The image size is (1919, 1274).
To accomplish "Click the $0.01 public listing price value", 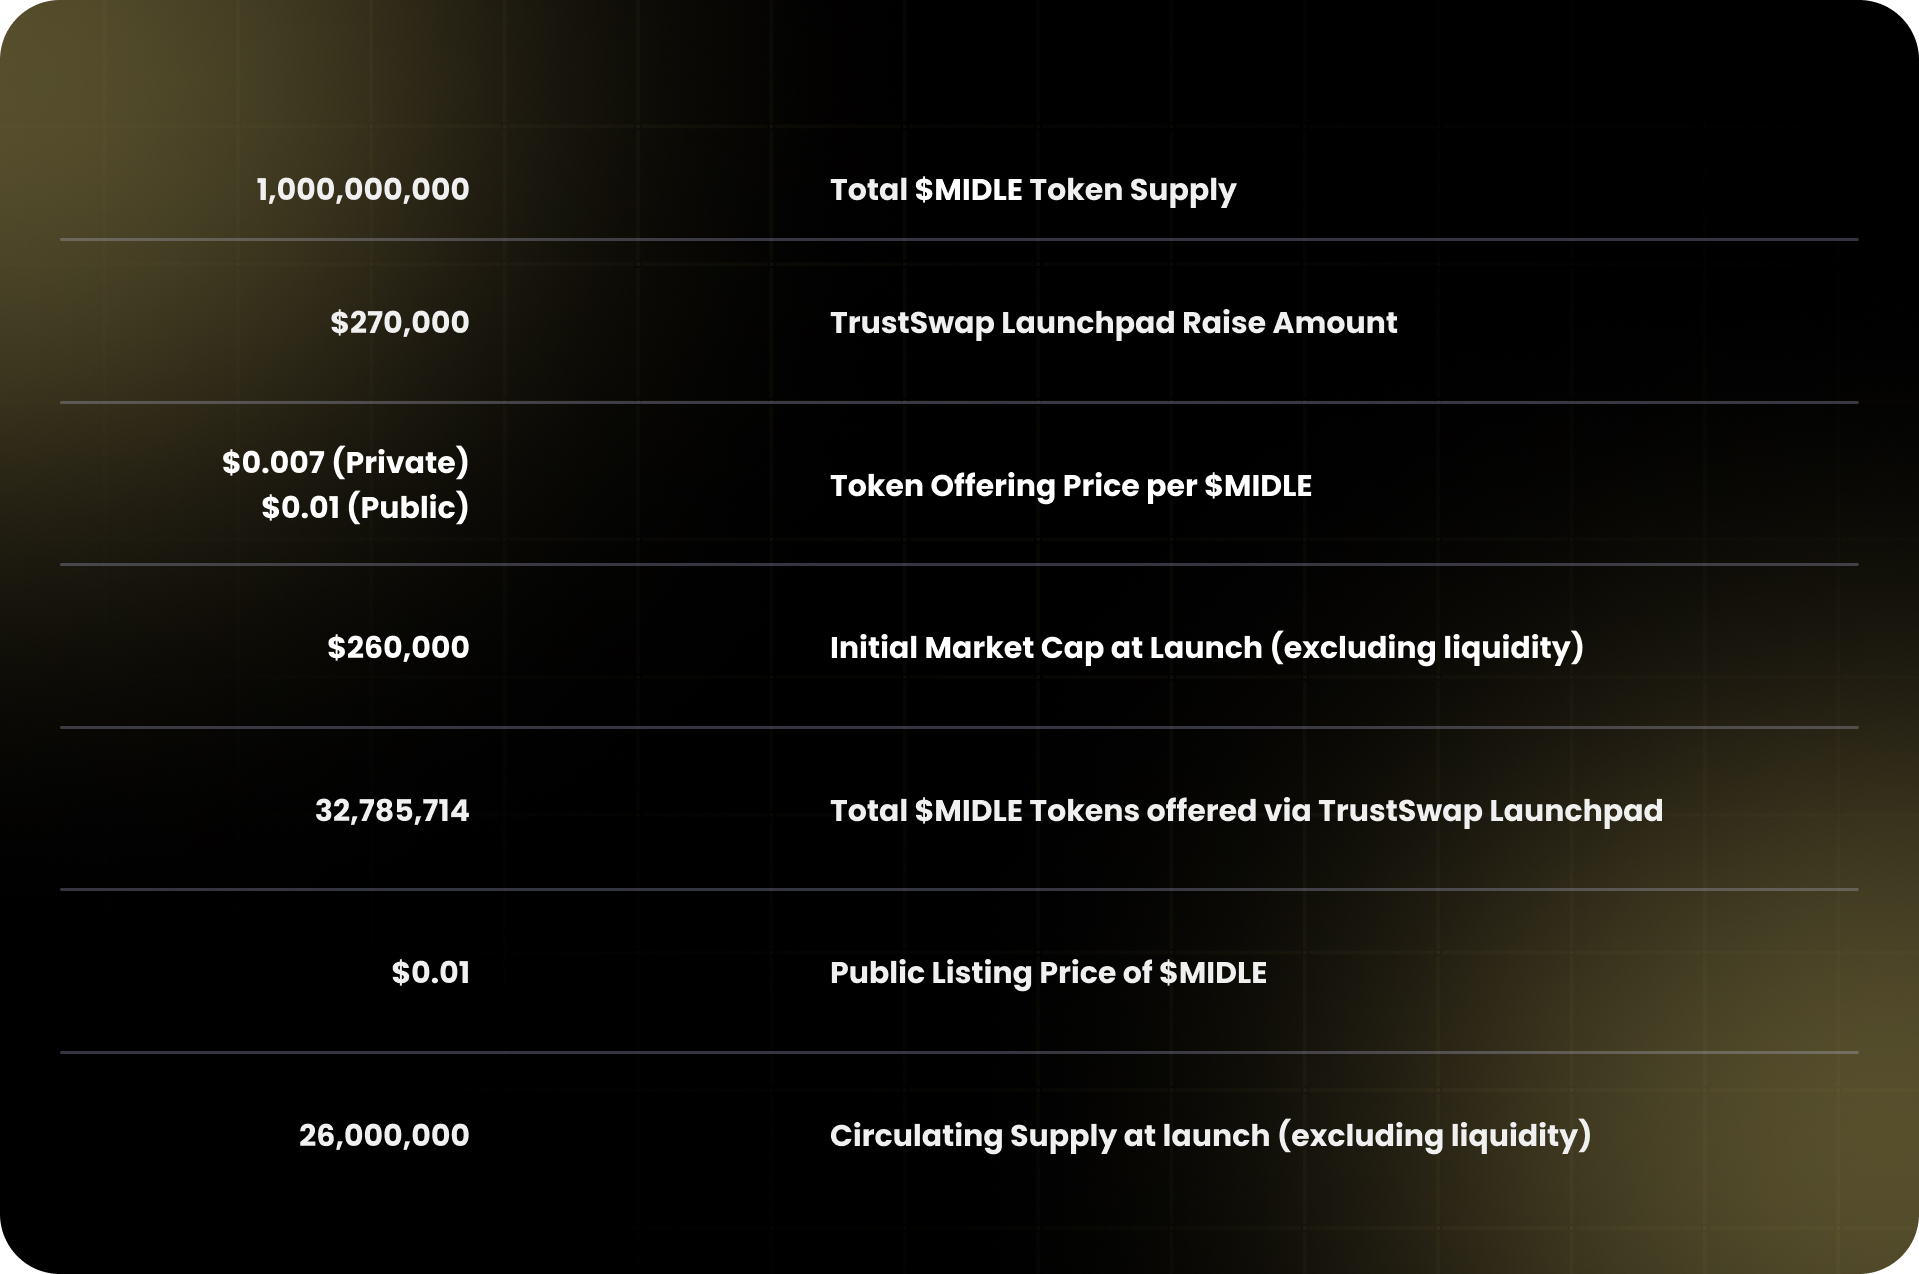I will click(x=431, y=972).
